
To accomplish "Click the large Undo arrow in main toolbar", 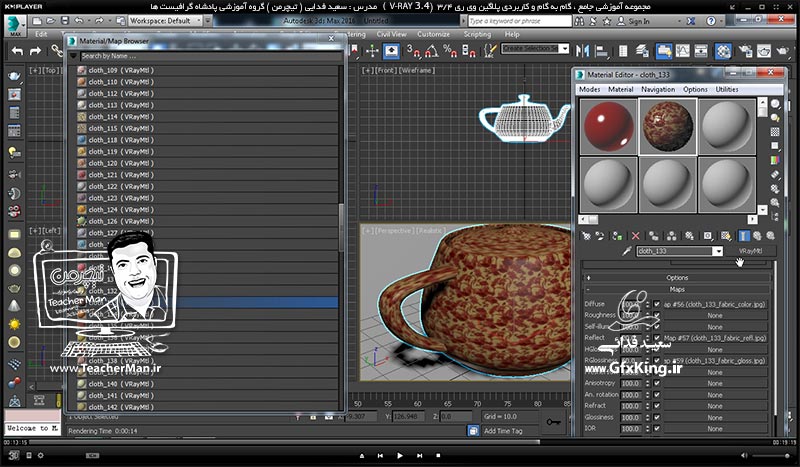I will 17,51.
